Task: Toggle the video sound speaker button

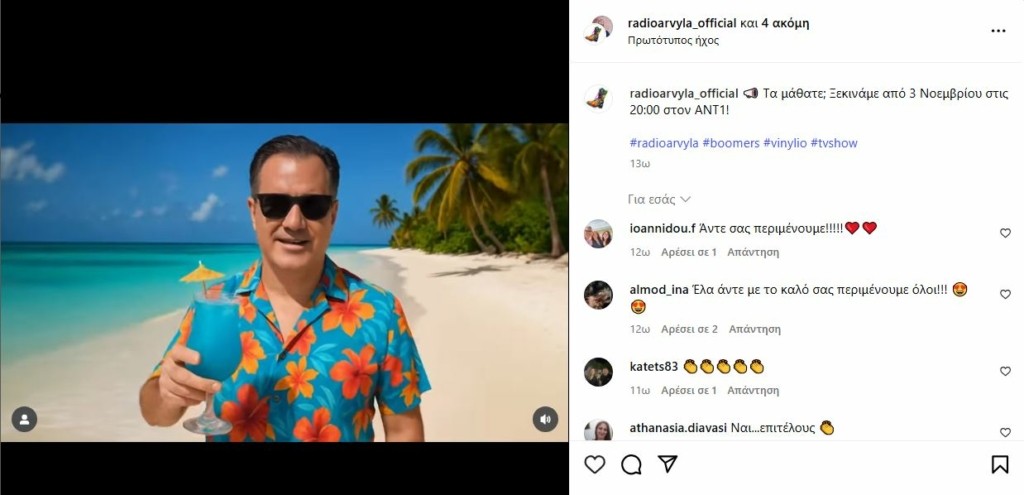Action: [545, 419]
